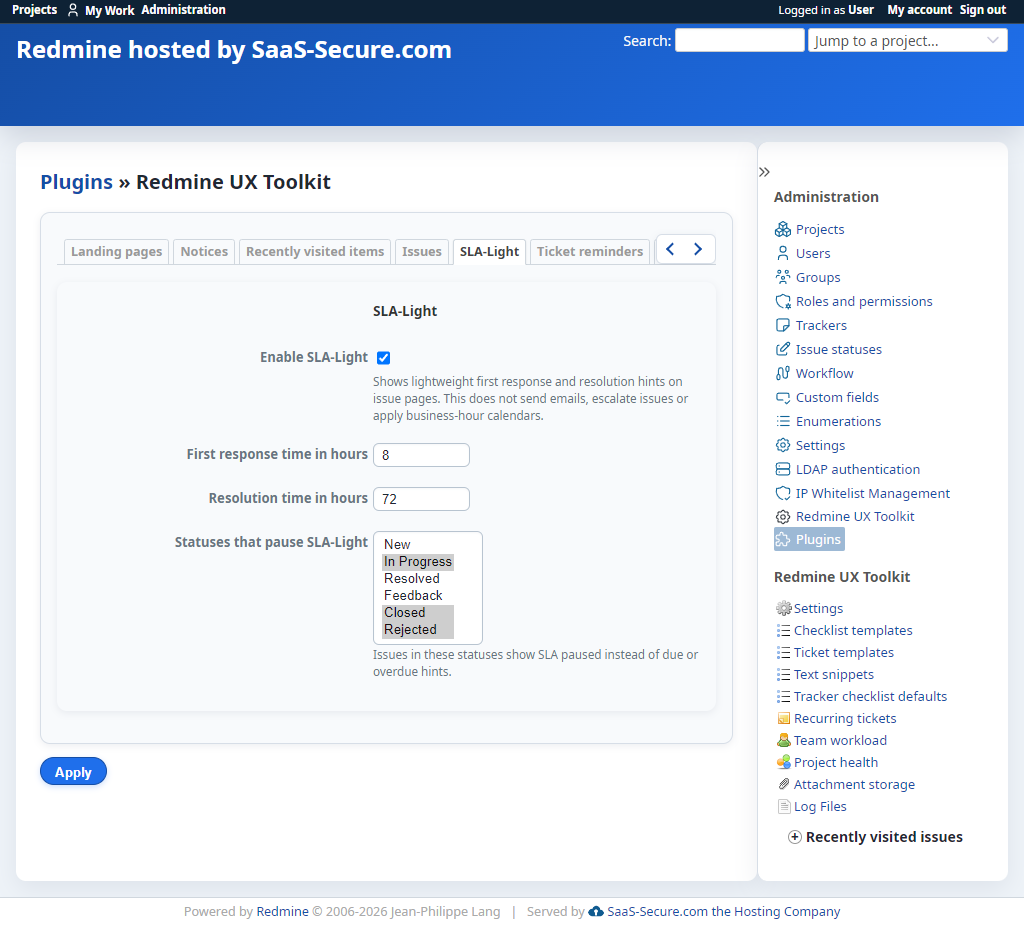Click the Sign out link
Viewport: 1024px width, 925px height.
983,10
